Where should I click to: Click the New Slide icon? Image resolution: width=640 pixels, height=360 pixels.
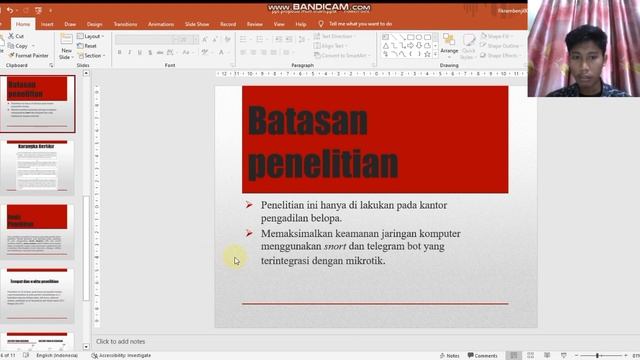tap(66, 40)
